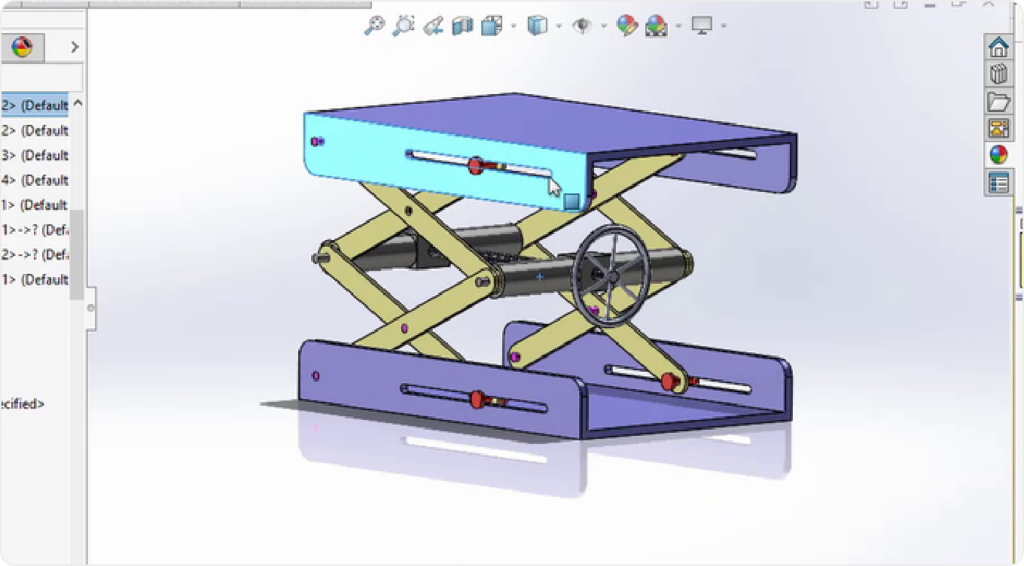Open SolidWorks Resources home in task pane
Image resolution: width=1024 pixels, height=566 pixels.
(998, 47)
